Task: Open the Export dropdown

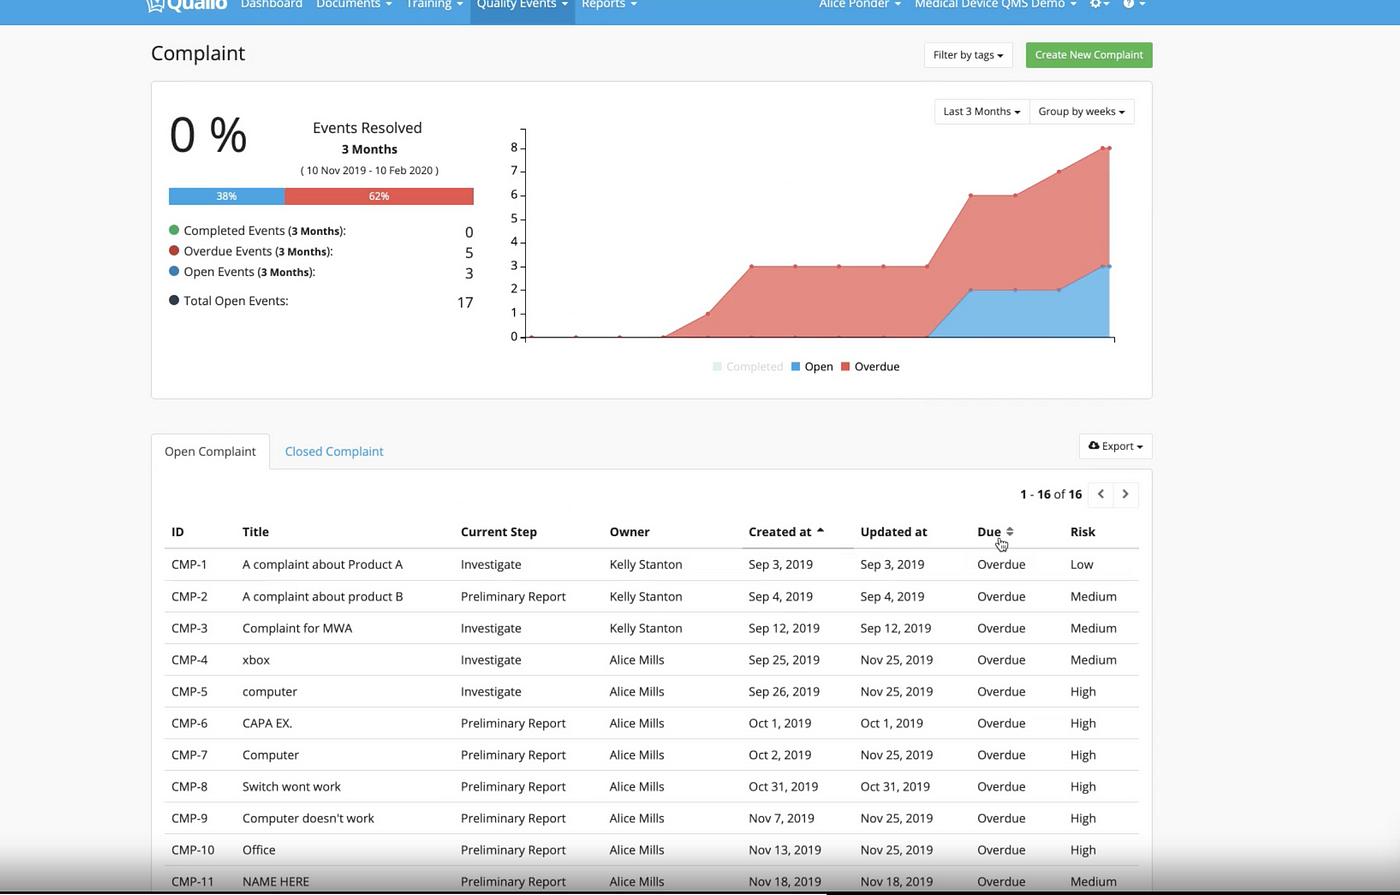Action: coord(1115,446)
